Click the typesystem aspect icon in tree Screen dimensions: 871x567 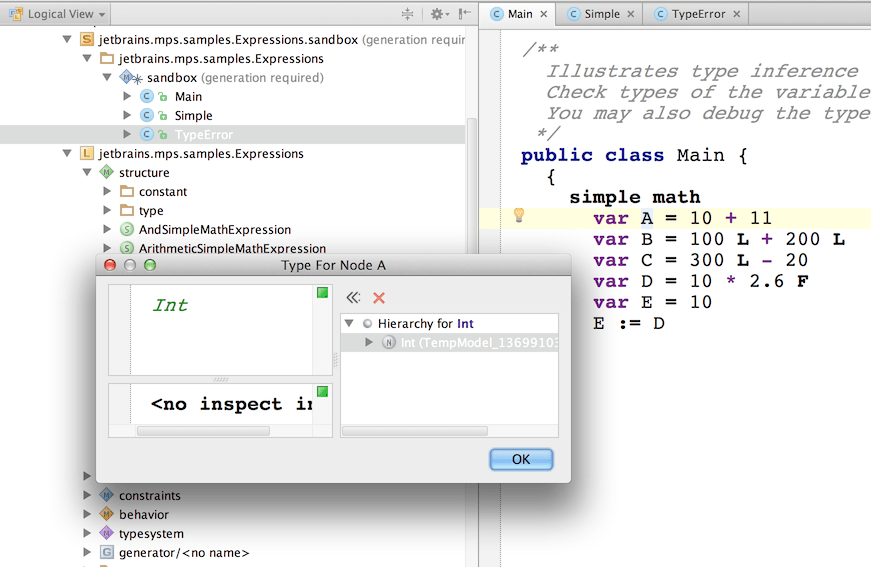tap(106, 533)
